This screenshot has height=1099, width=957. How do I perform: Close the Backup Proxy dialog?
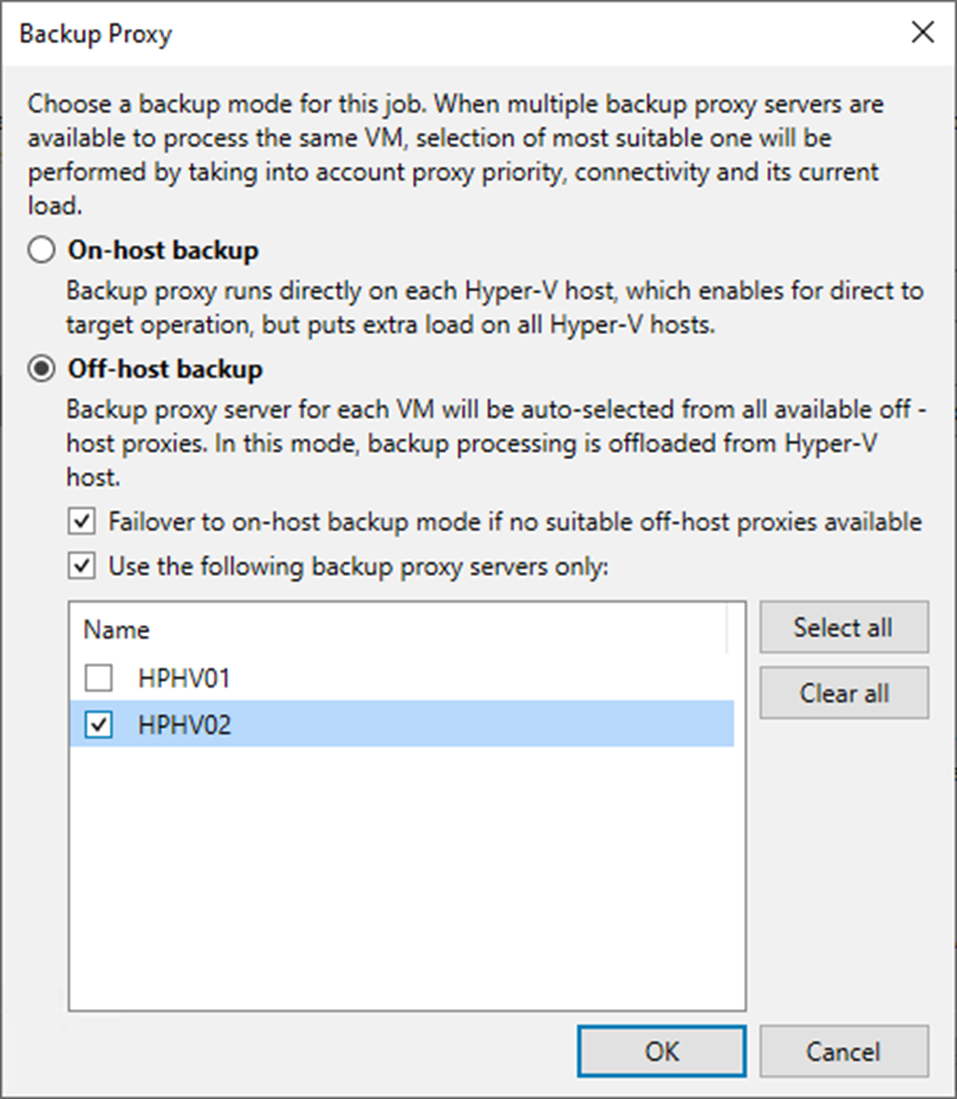[x=922, y=32]
